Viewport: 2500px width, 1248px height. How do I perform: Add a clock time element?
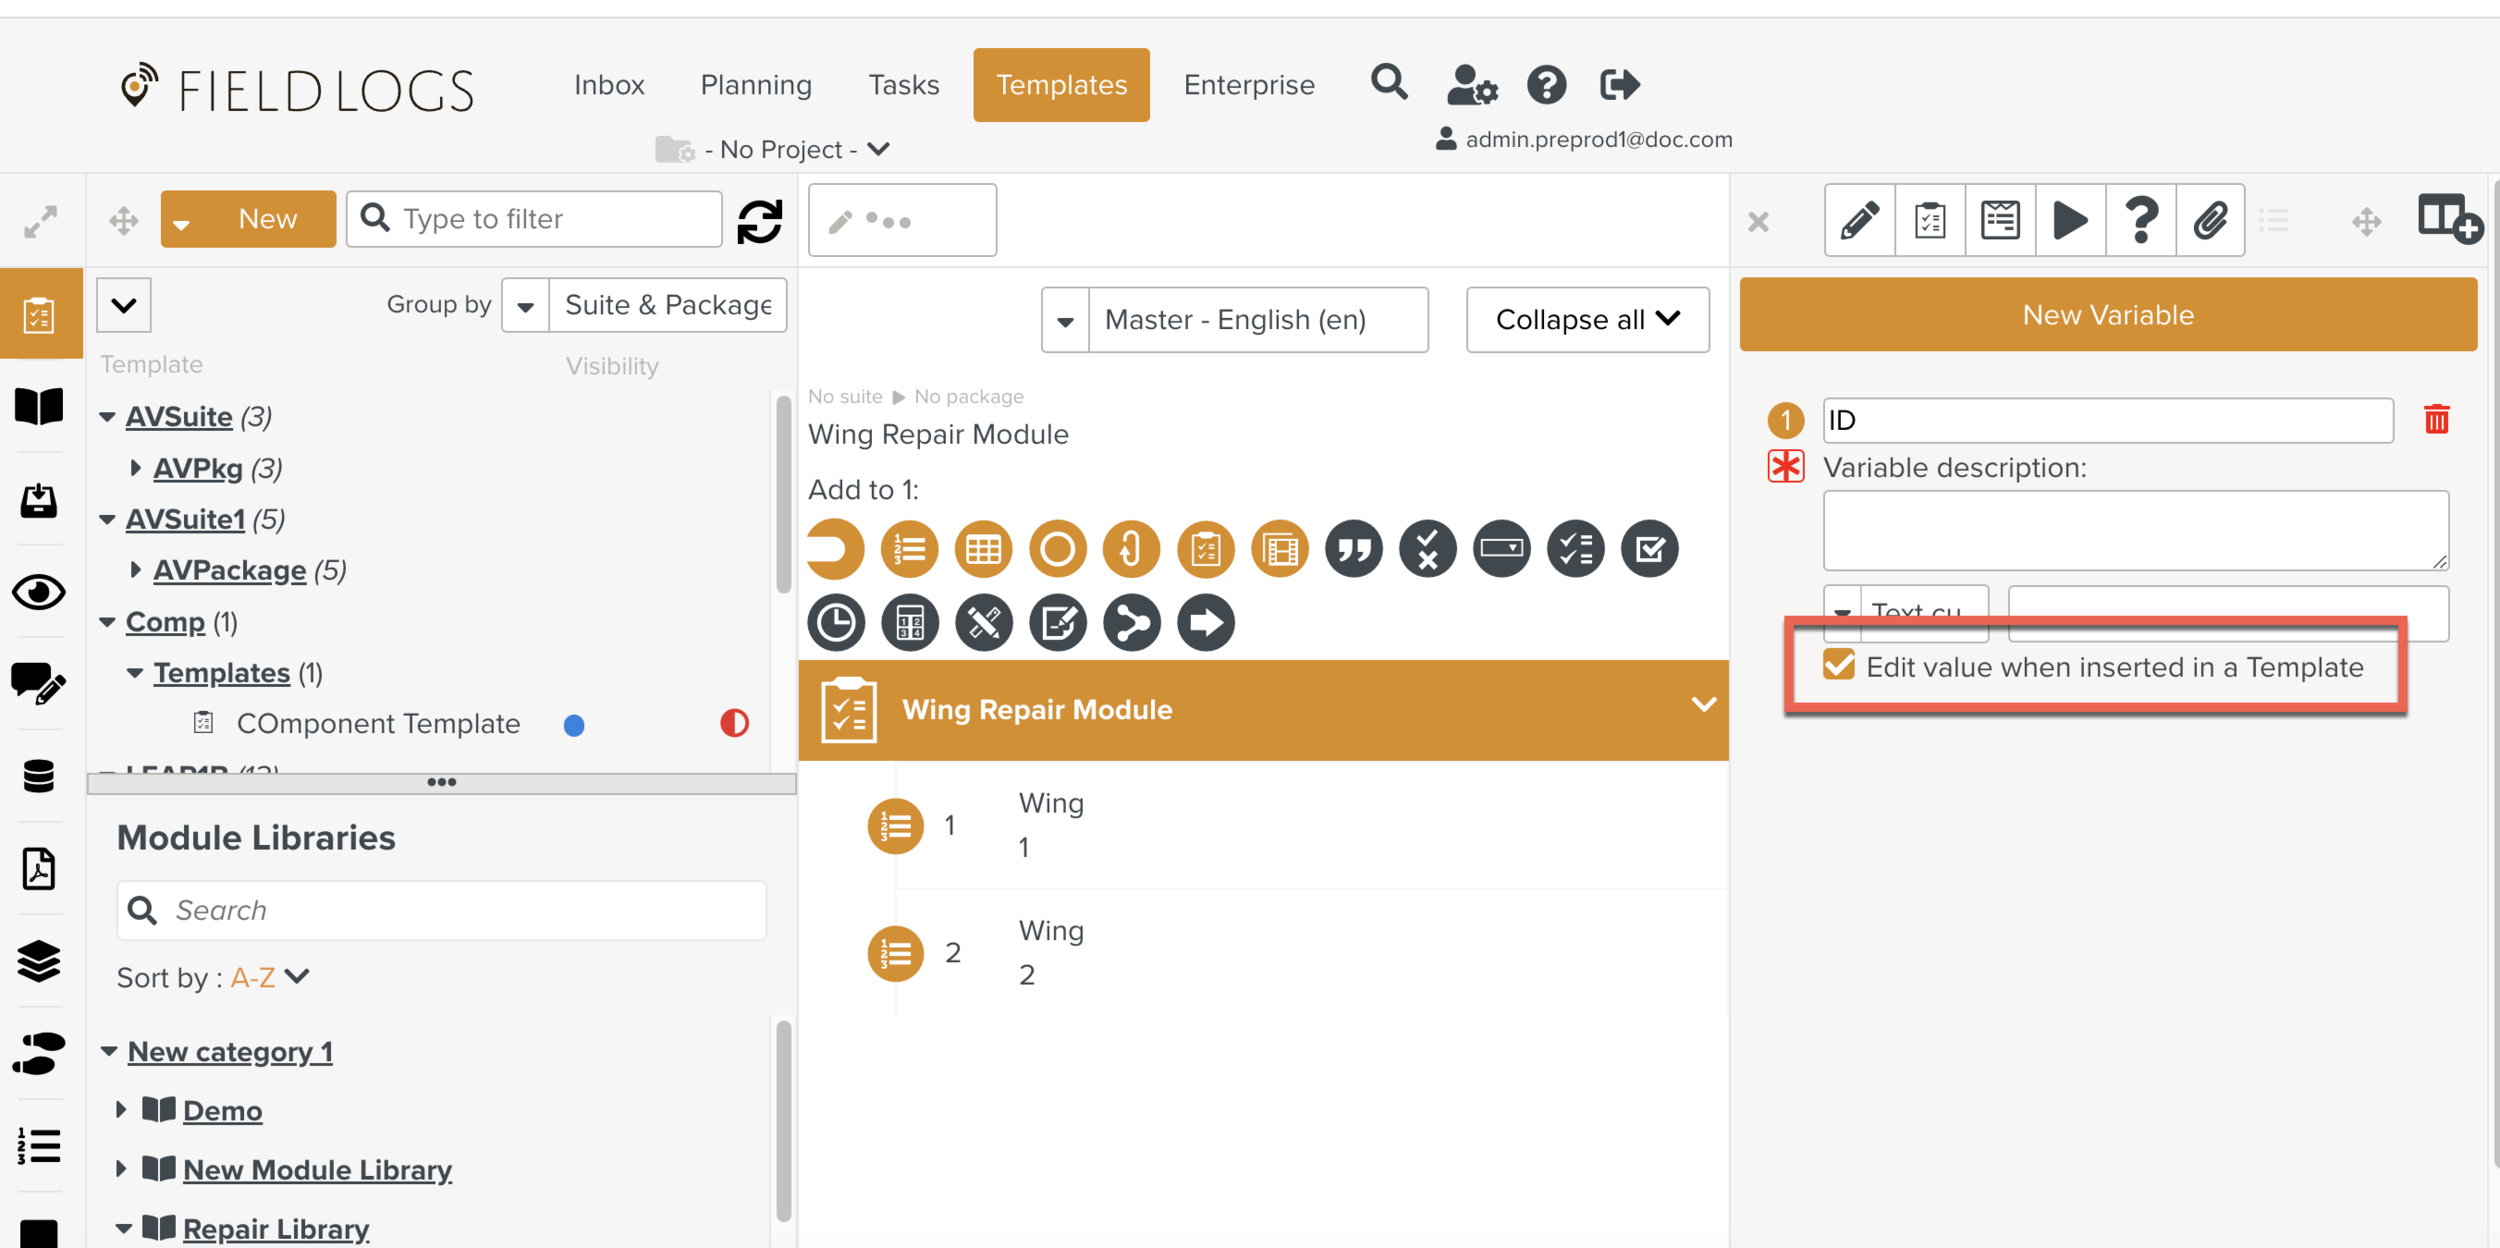pyautogui.click(x=835, y=623)
